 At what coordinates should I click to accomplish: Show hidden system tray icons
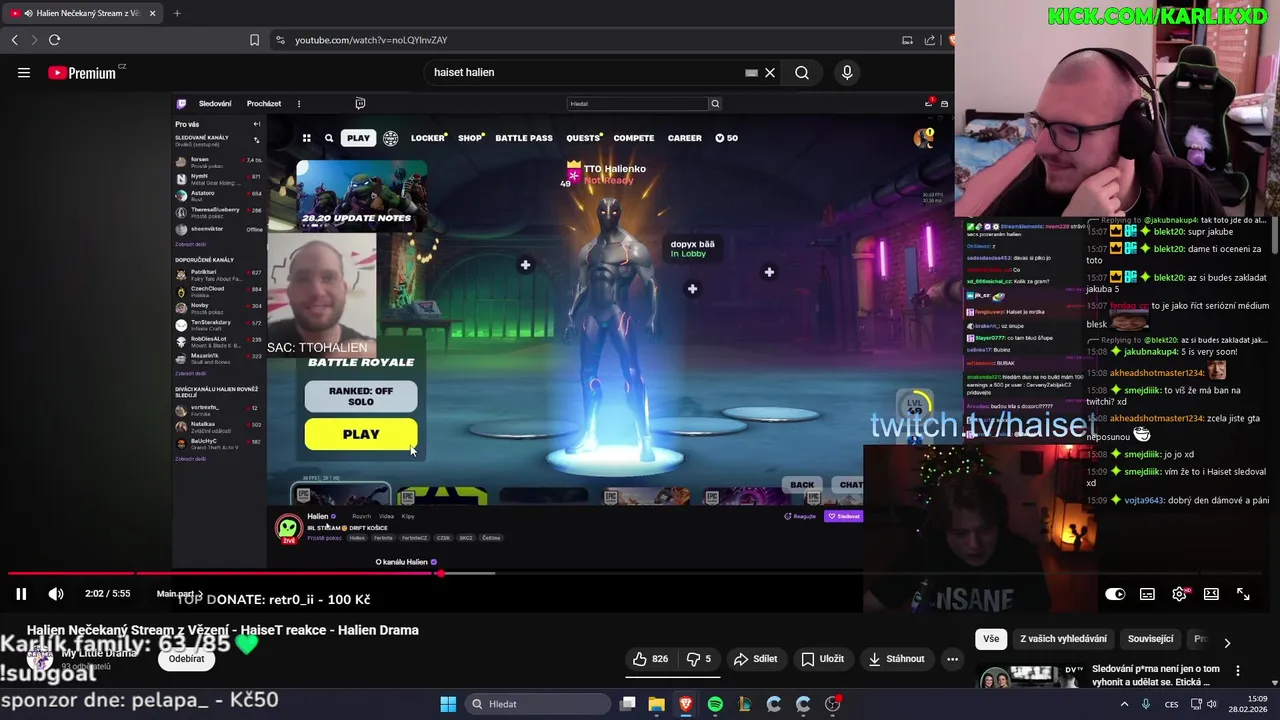[1125, 704]
